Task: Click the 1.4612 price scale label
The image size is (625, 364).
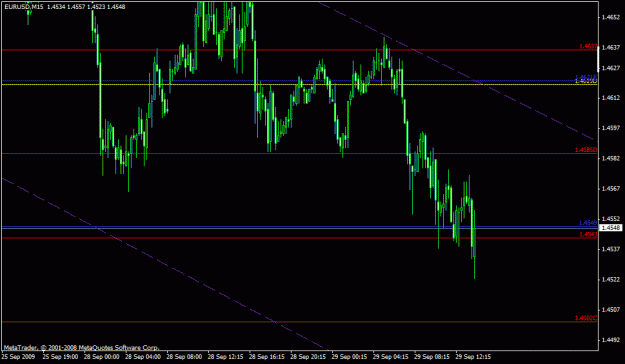Action: click(611, 98)
